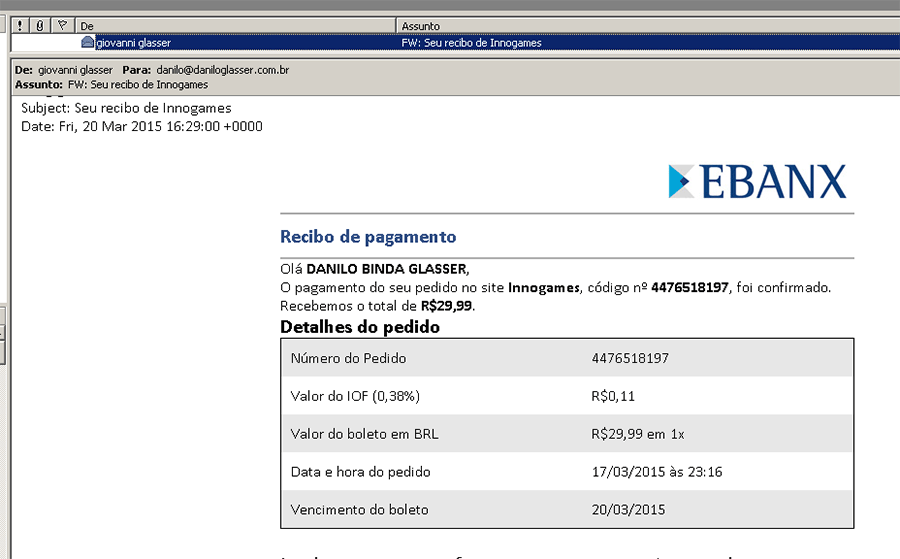Sort the message list by De column
Screen dimensions: 900x559
coord(235,25)
